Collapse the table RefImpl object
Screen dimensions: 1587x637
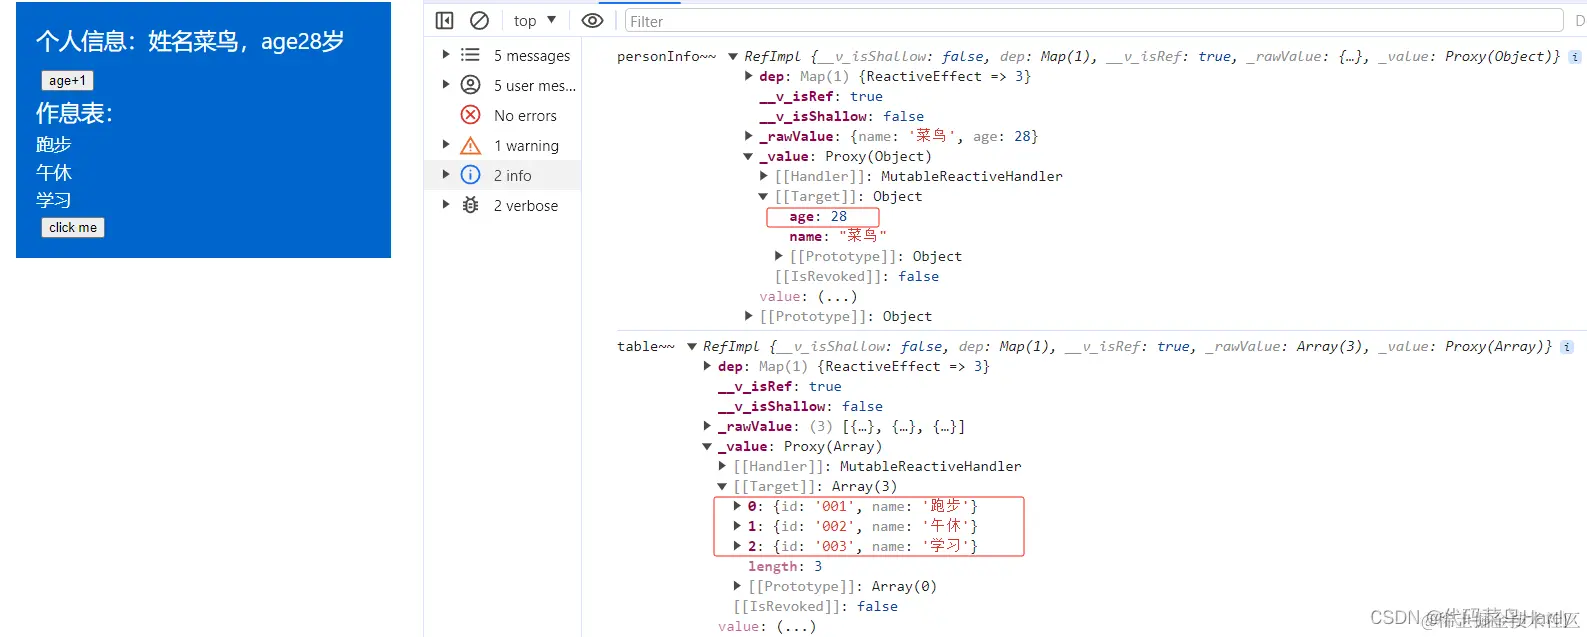click(692, 346)
